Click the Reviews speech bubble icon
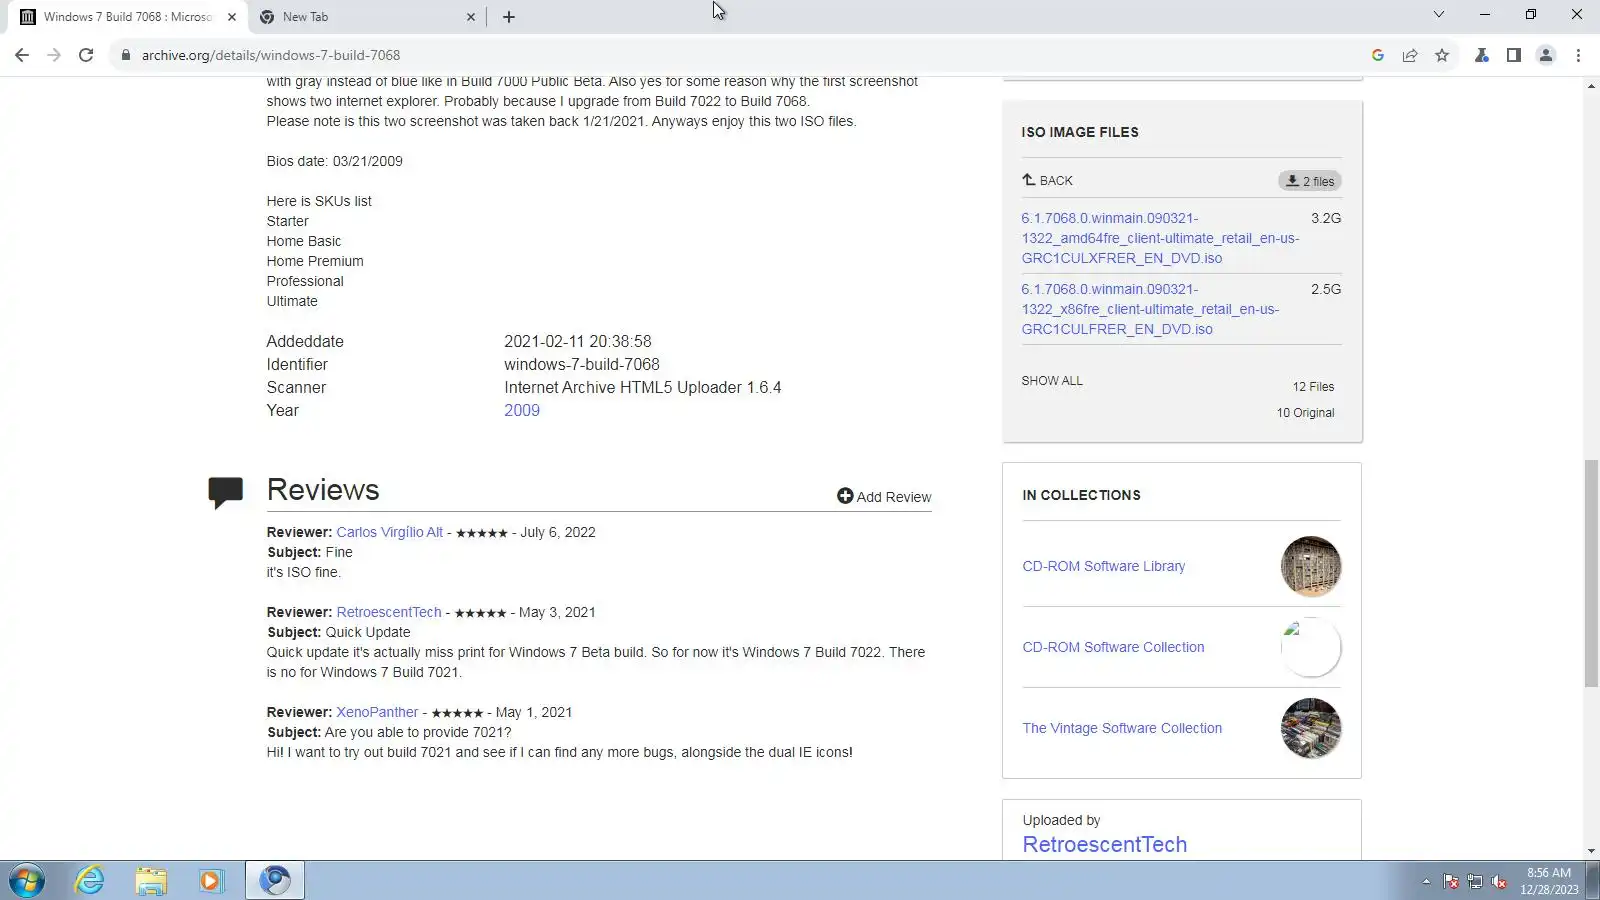This screenshot has height=900, width=1600. [x=225, y=492]
